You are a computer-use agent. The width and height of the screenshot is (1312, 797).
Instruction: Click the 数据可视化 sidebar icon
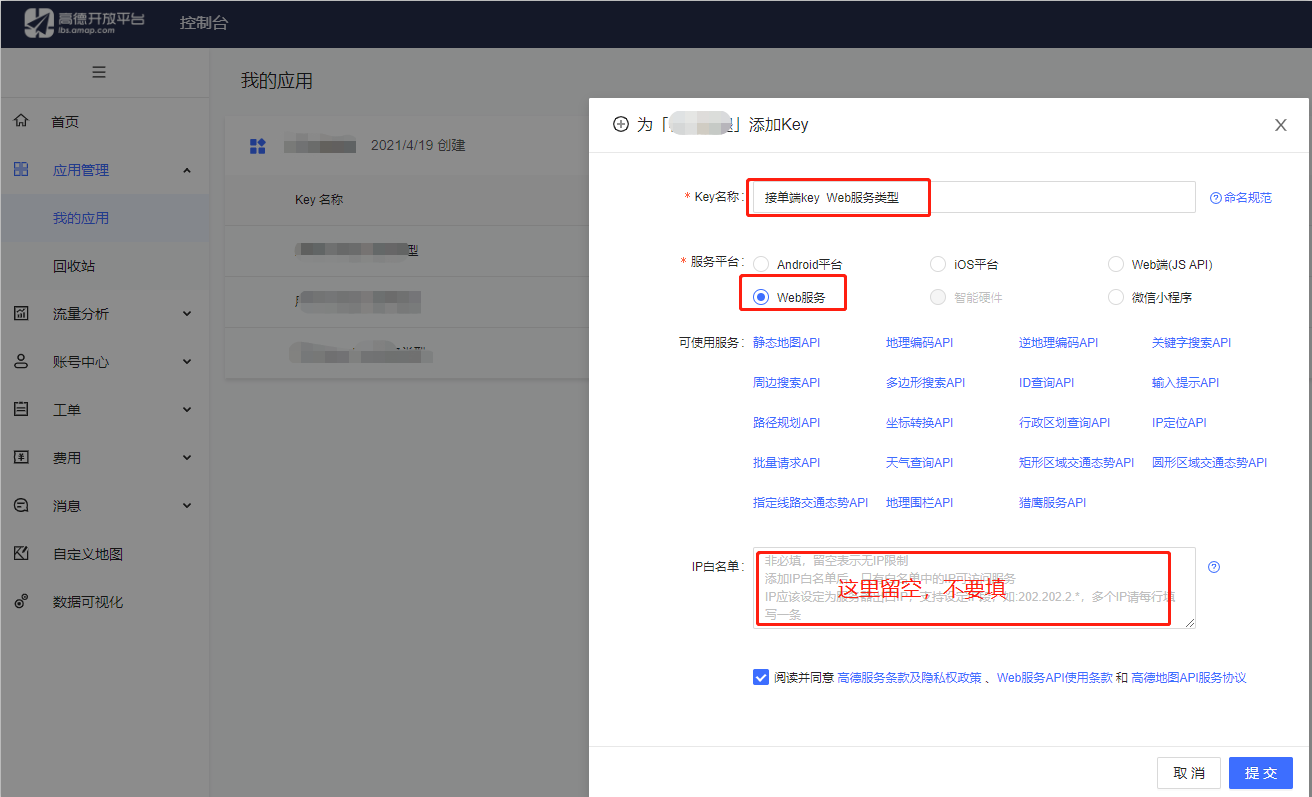[21, 601]
